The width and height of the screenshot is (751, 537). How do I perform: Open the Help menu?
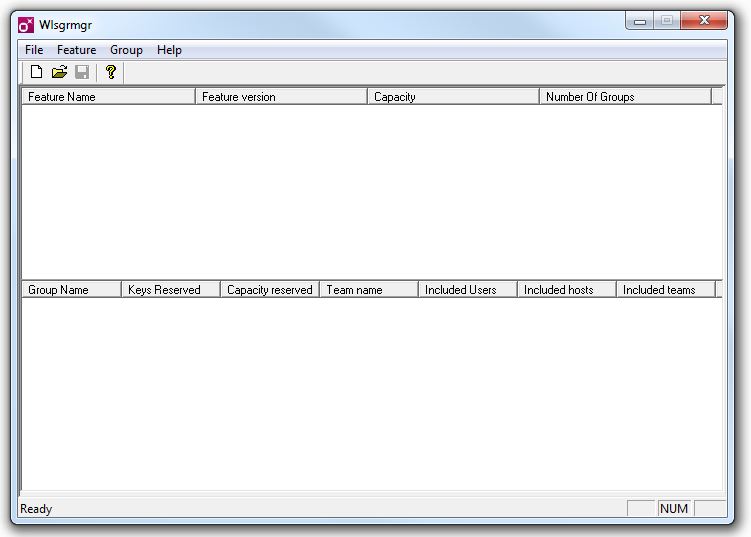[x=169, y=50]
